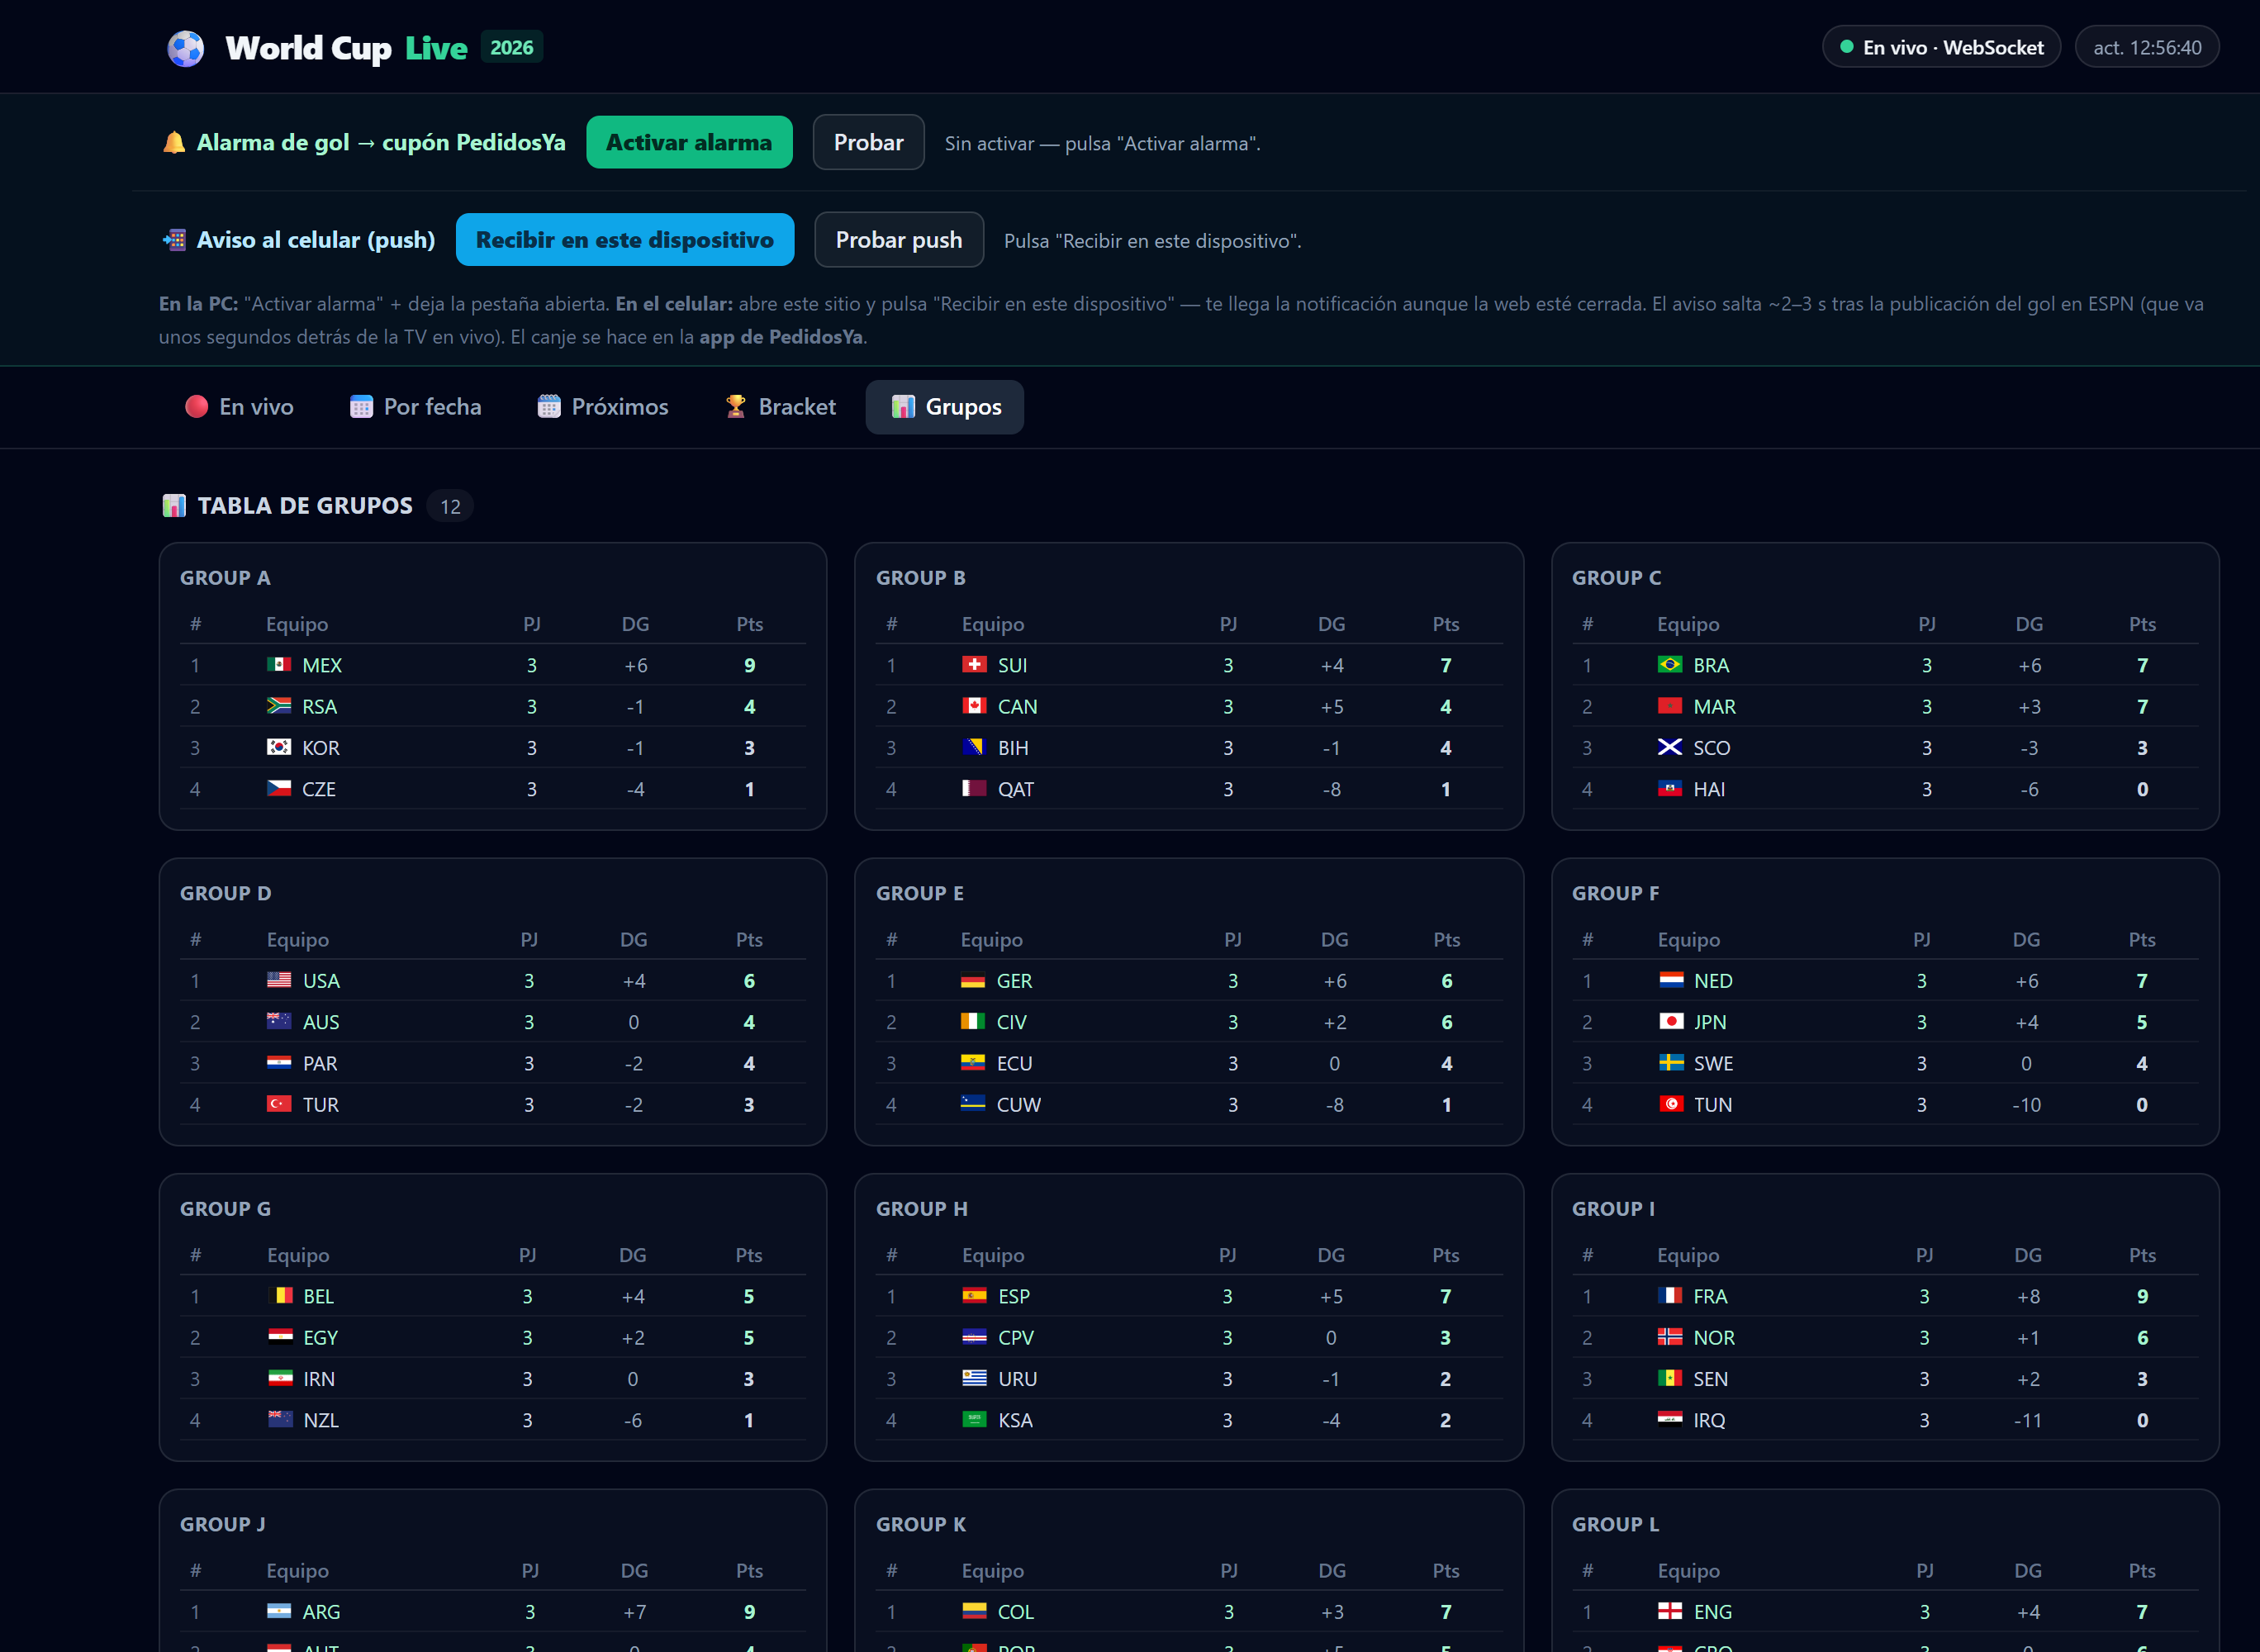Viewport: 2260px width, 1652px height.
Task: Click the GROUP B heading
Action: coord(921,578)
